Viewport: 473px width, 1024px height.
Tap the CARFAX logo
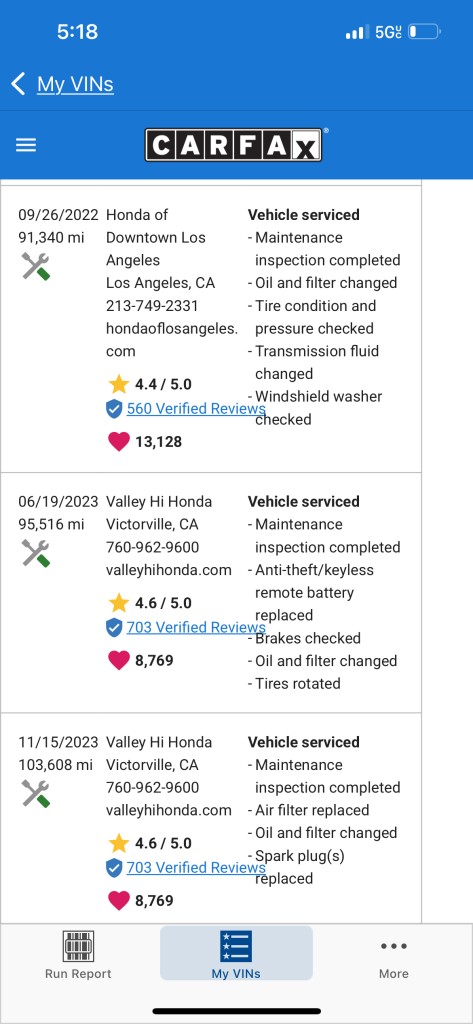233,144
